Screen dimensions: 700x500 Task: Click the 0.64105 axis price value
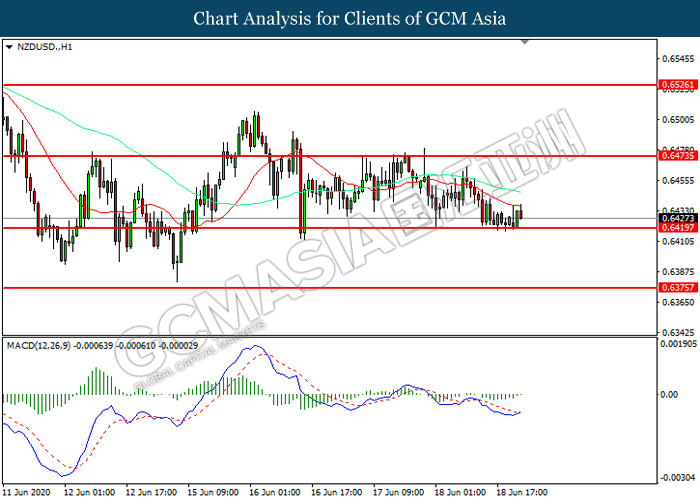[x=678, y=242]
